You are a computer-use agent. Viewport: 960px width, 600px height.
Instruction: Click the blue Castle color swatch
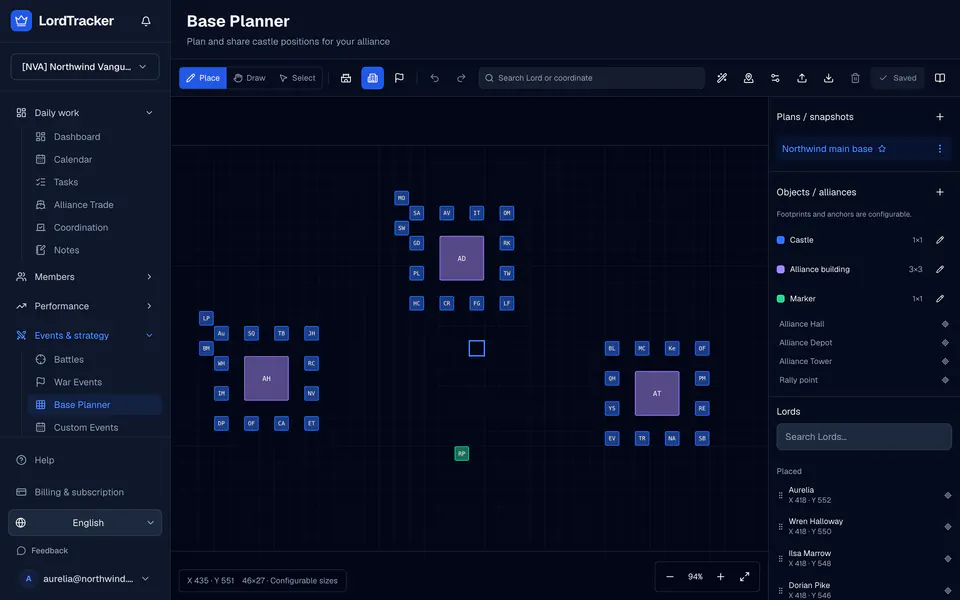781,240
